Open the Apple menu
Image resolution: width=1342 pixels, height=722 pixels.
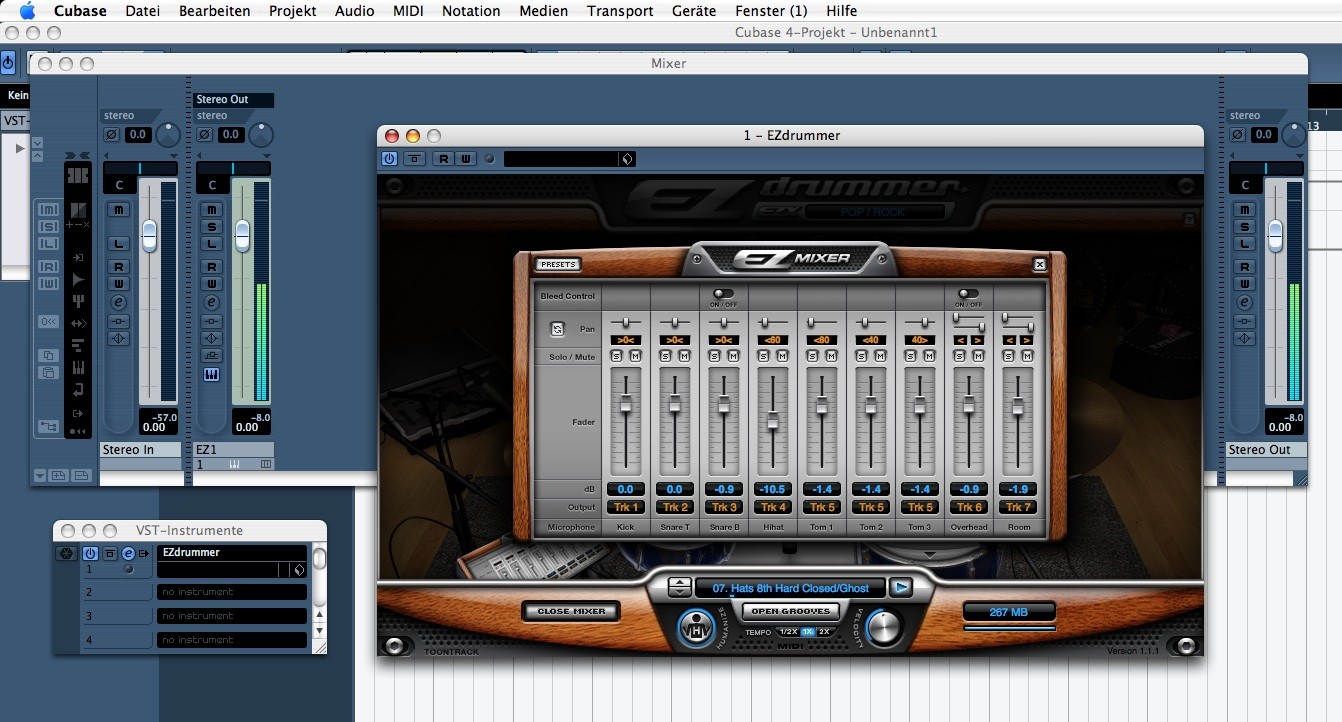(x=27, y=11)
